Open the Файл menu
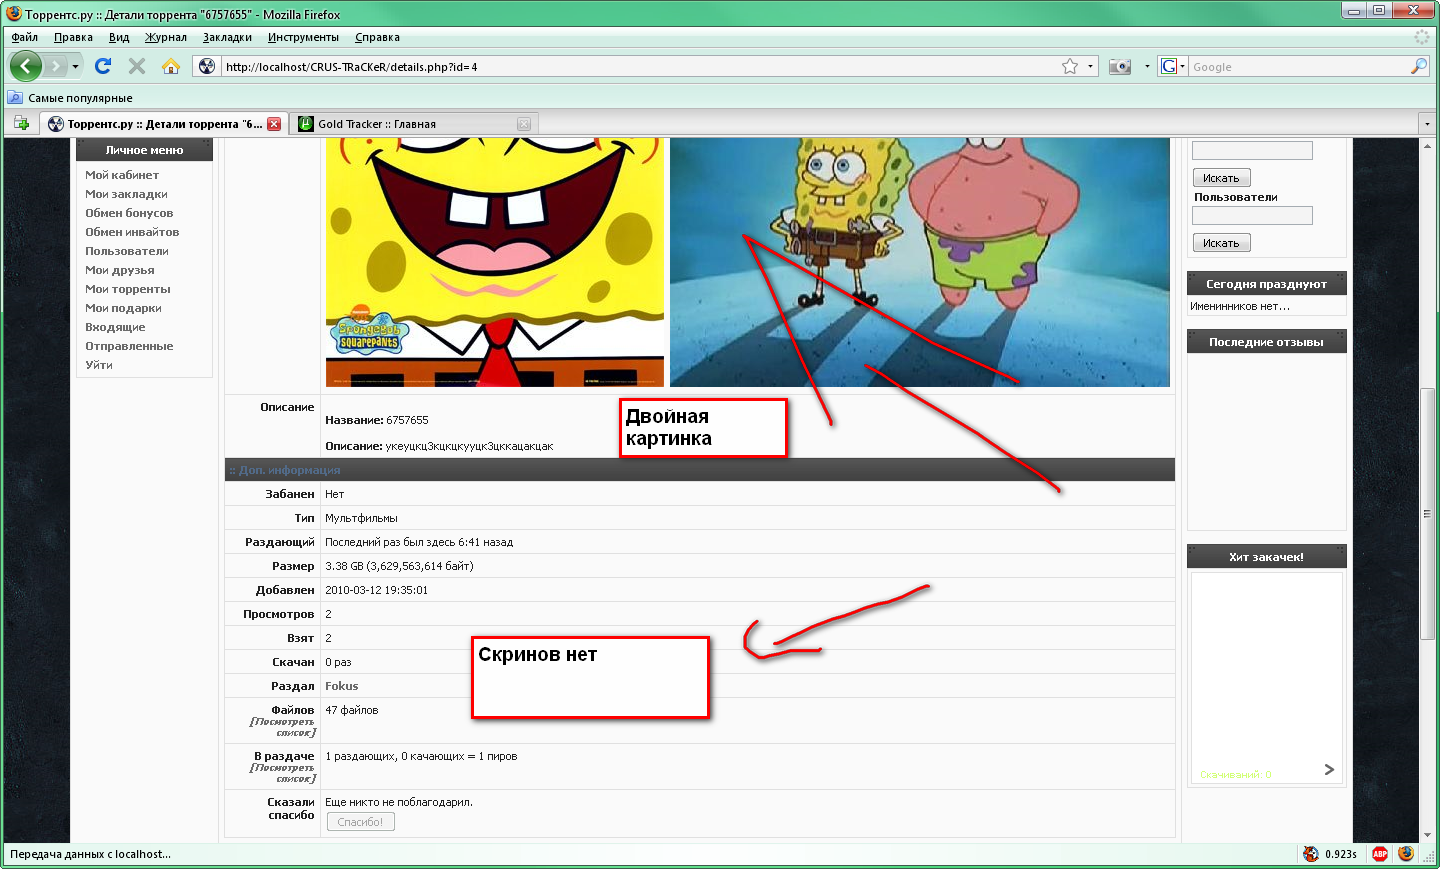 pos(25,37)
